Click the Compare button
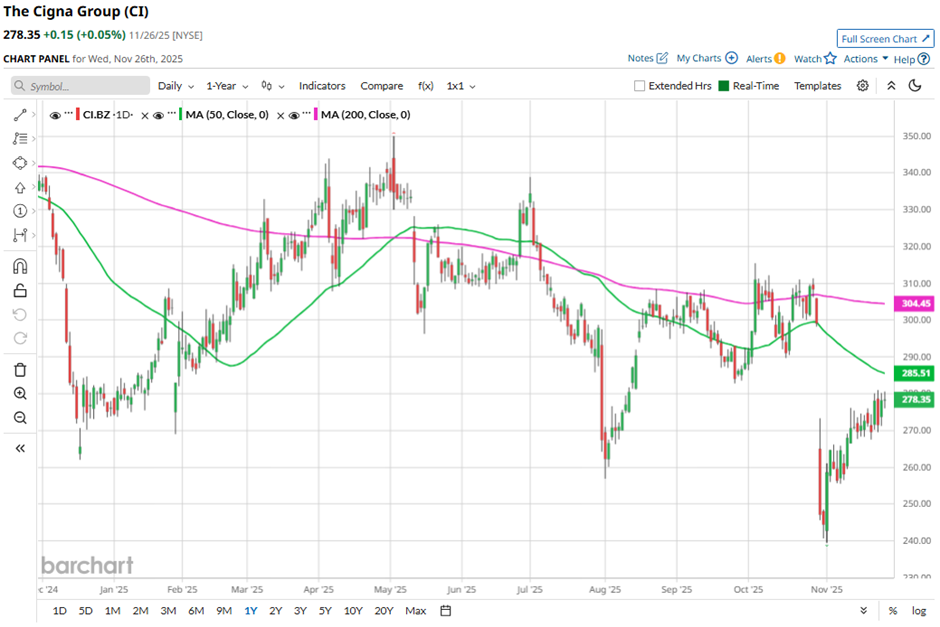This screenshot has width=940, height=627. 381,86
